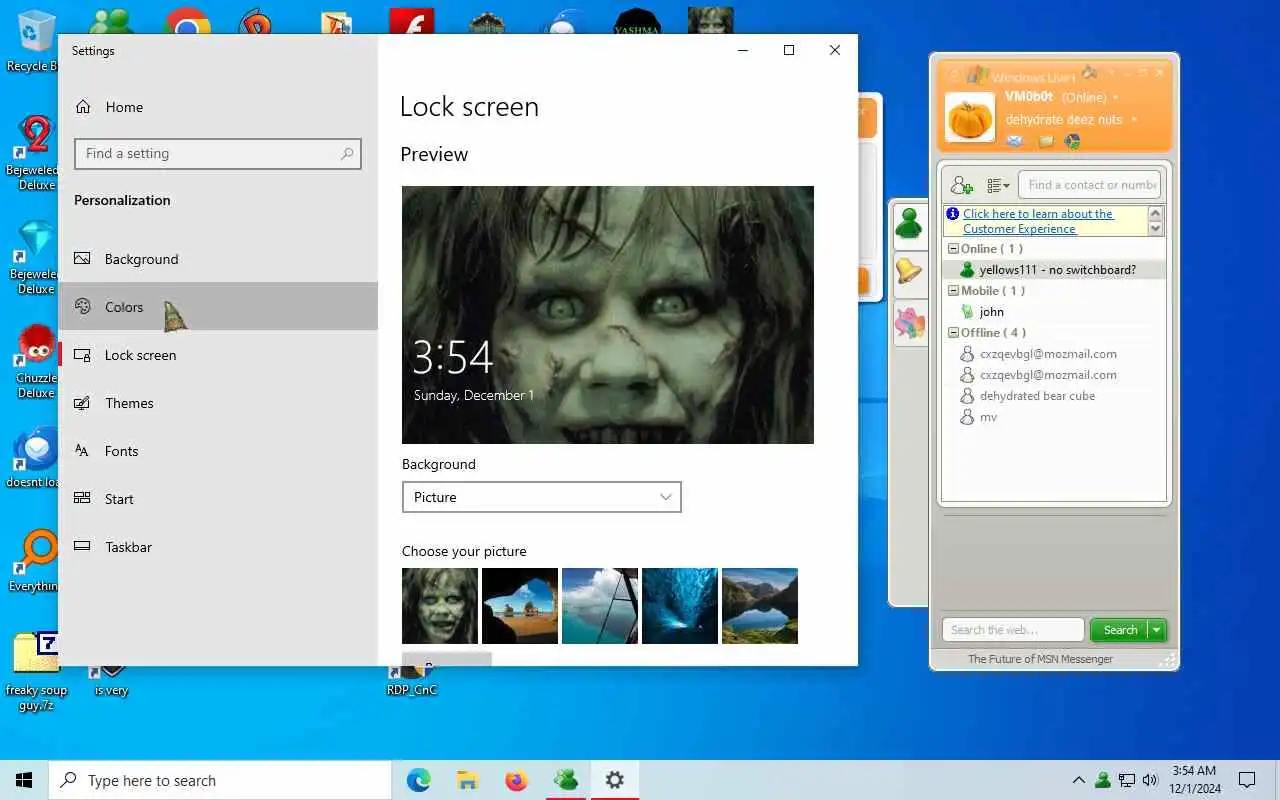The width and height of the screenshot is (1280, 800).
Task: Choose the airplane wing sky thumbnail
Action: [x=600, y=606]
